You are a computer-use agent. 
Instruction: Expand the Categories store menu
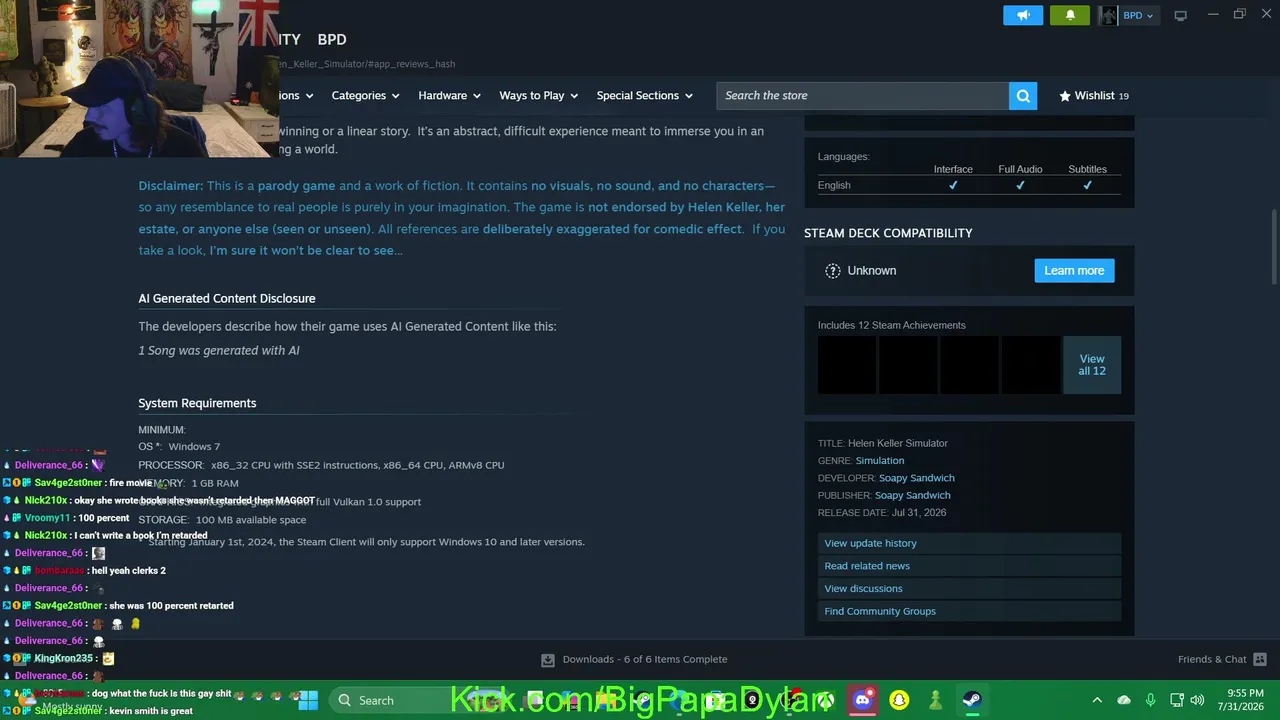[x=366, y=96]
